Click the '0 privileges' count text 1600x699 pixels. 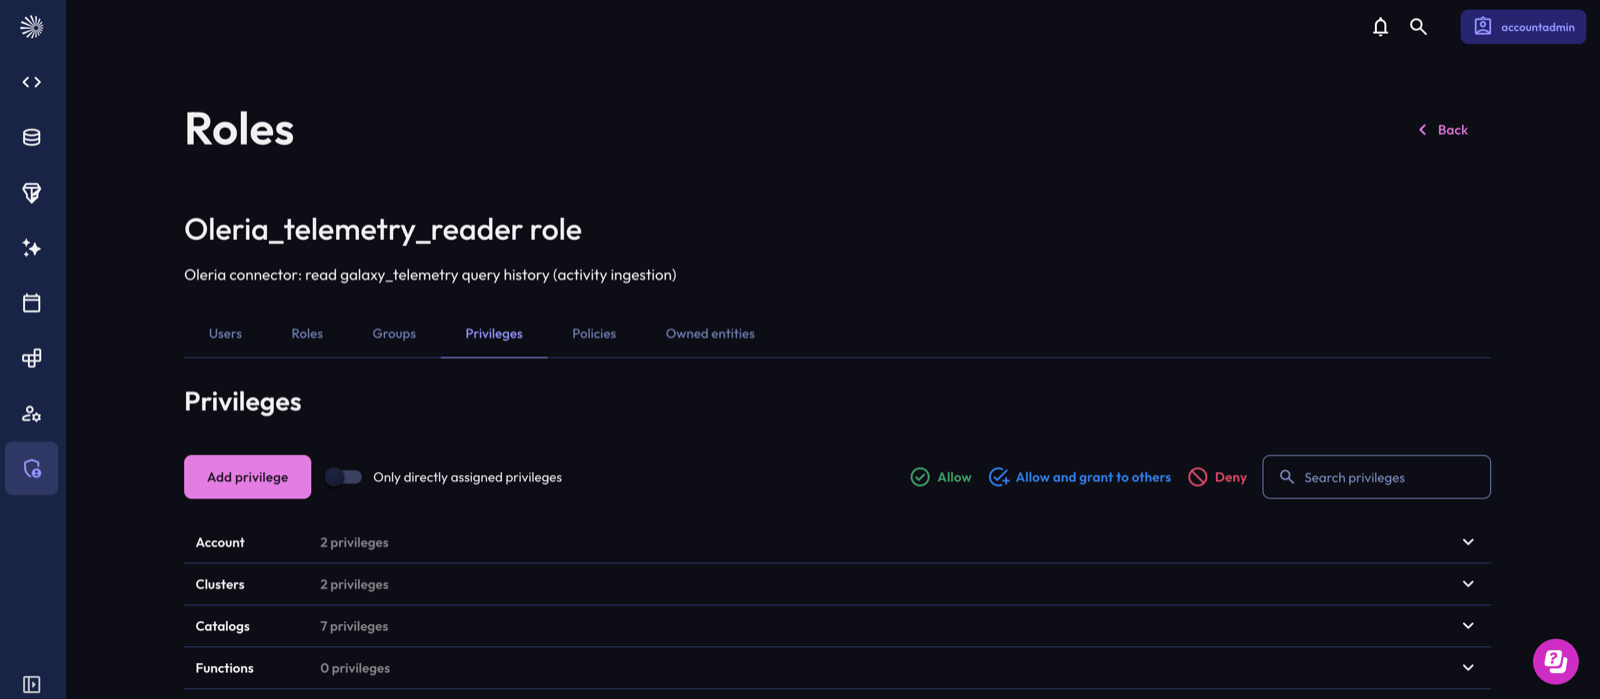click(x=355, y=668)
